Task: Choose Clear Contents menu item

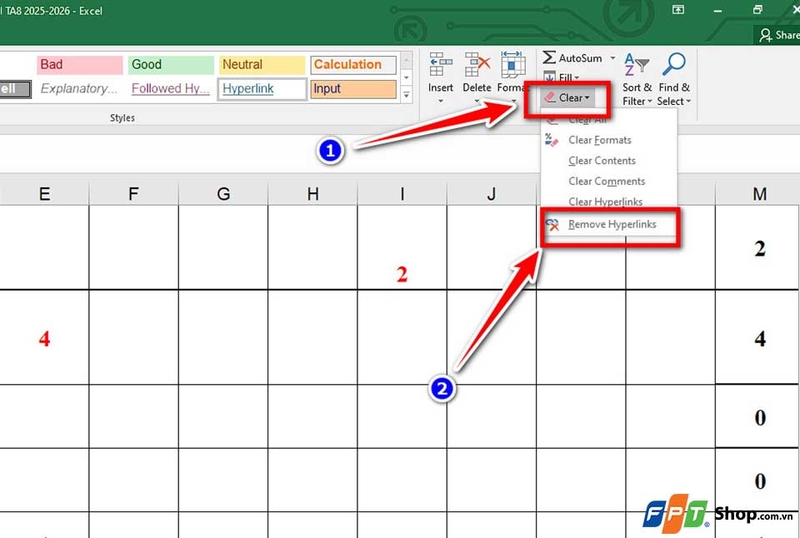Action: tap(609, 160)
